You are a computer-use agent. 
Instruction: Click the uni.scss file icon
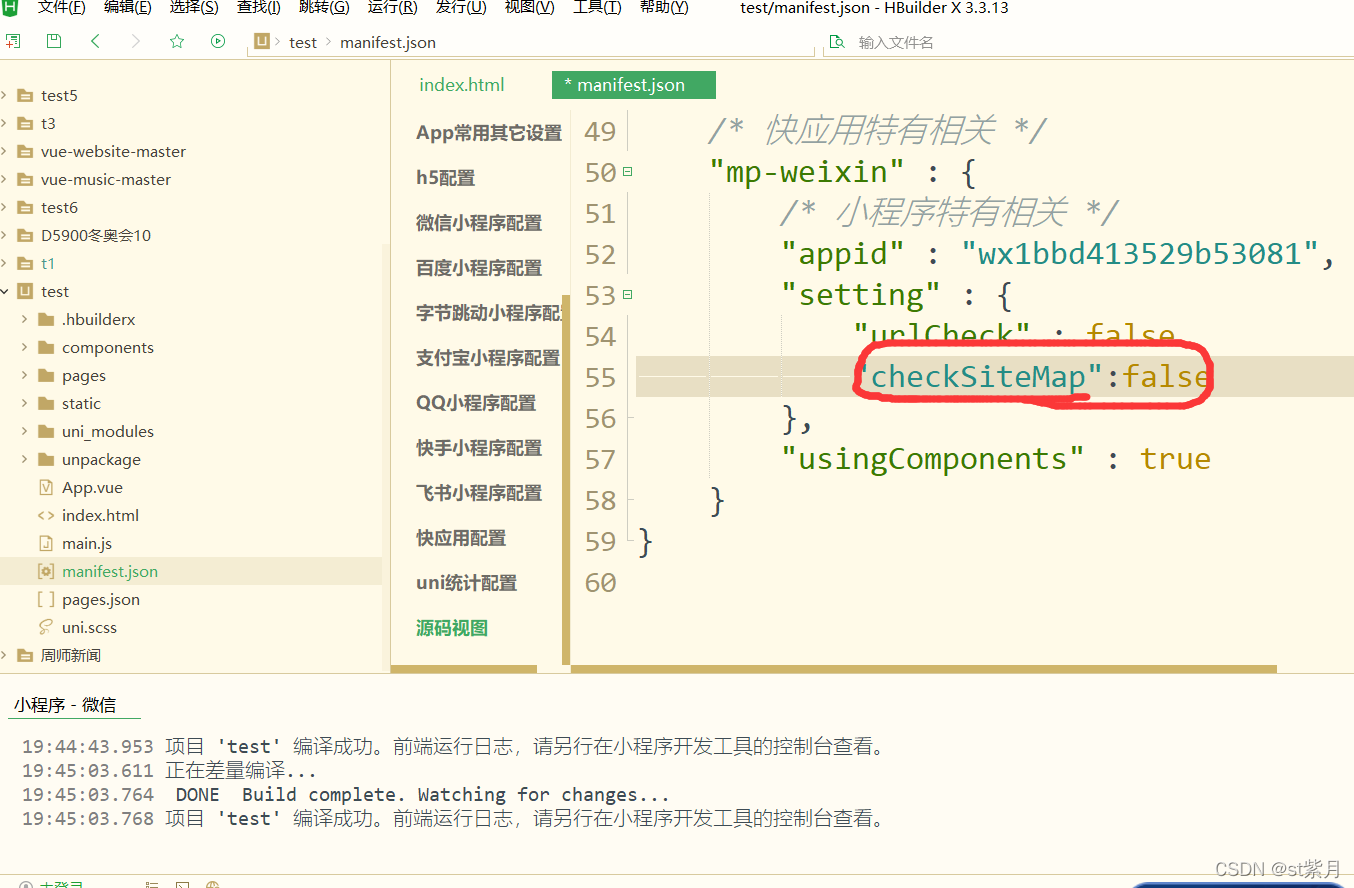(x=45, y=627)
